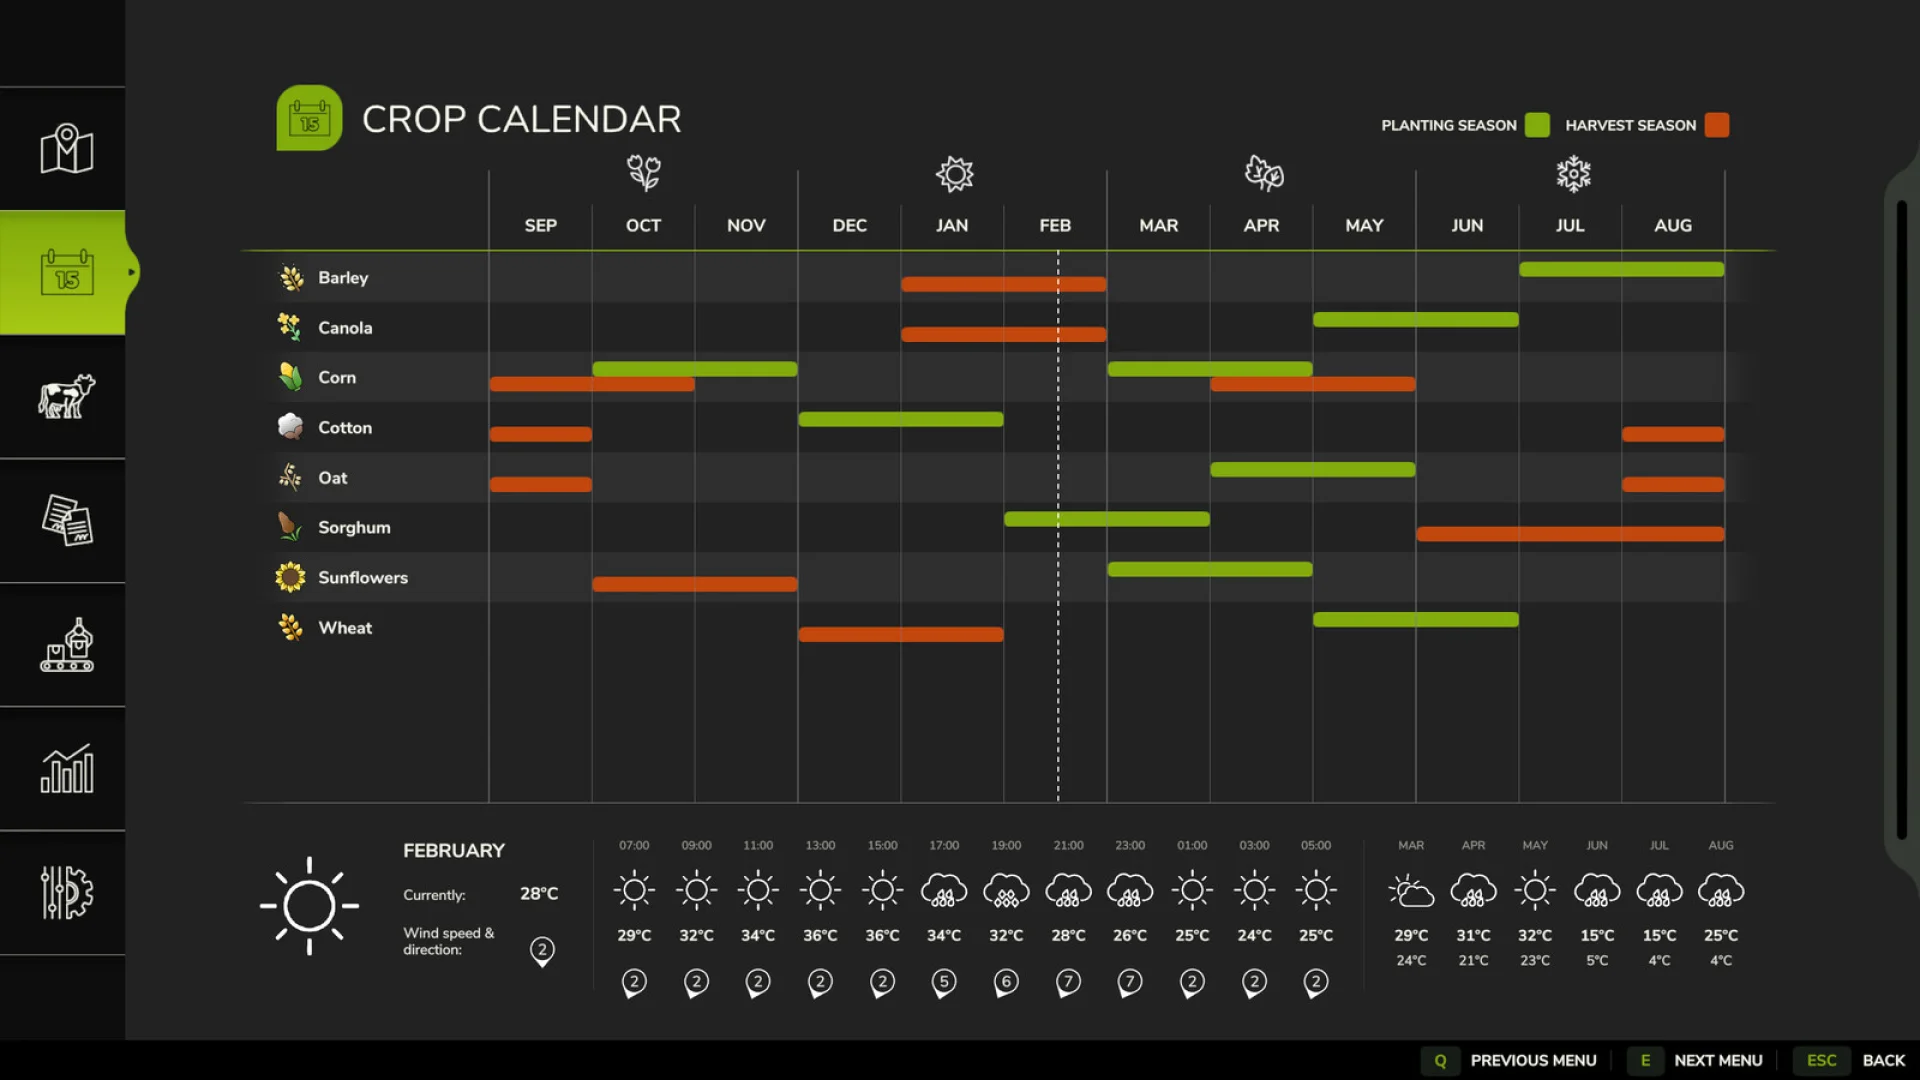Click the summer sun season icon
Screen dimensions: 1920x1080
(x=952, y=173)
